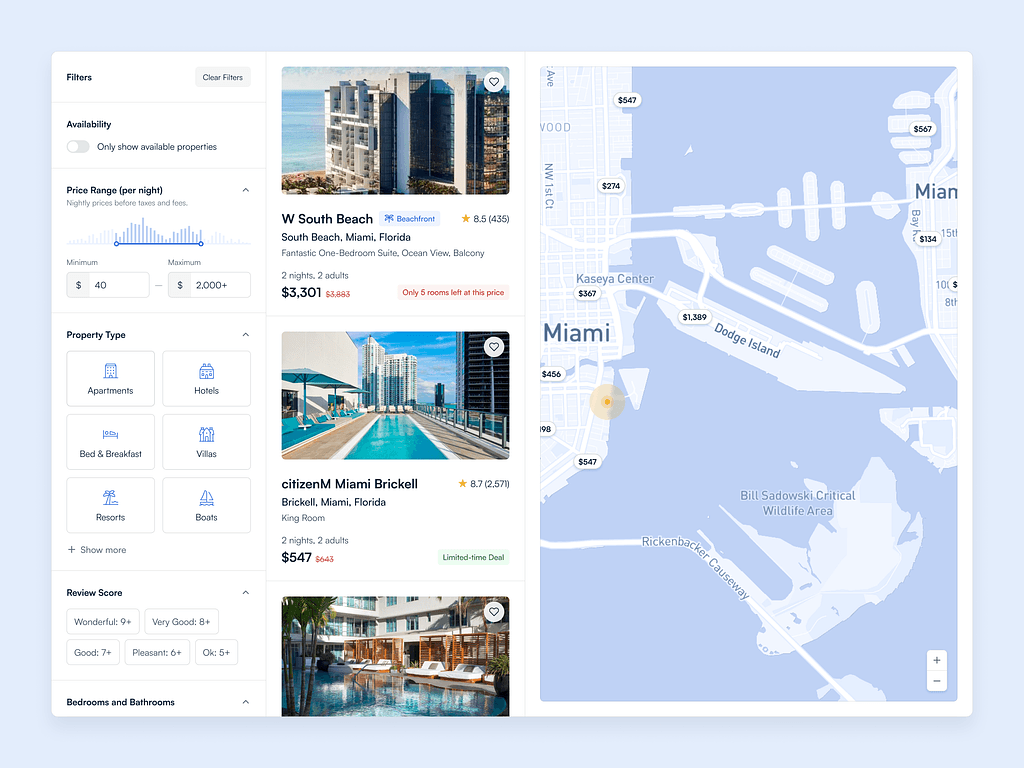This screenshot has width=1024, height=768.
Task: Click the $547 pin below location marker
Action: click(587, 462)
